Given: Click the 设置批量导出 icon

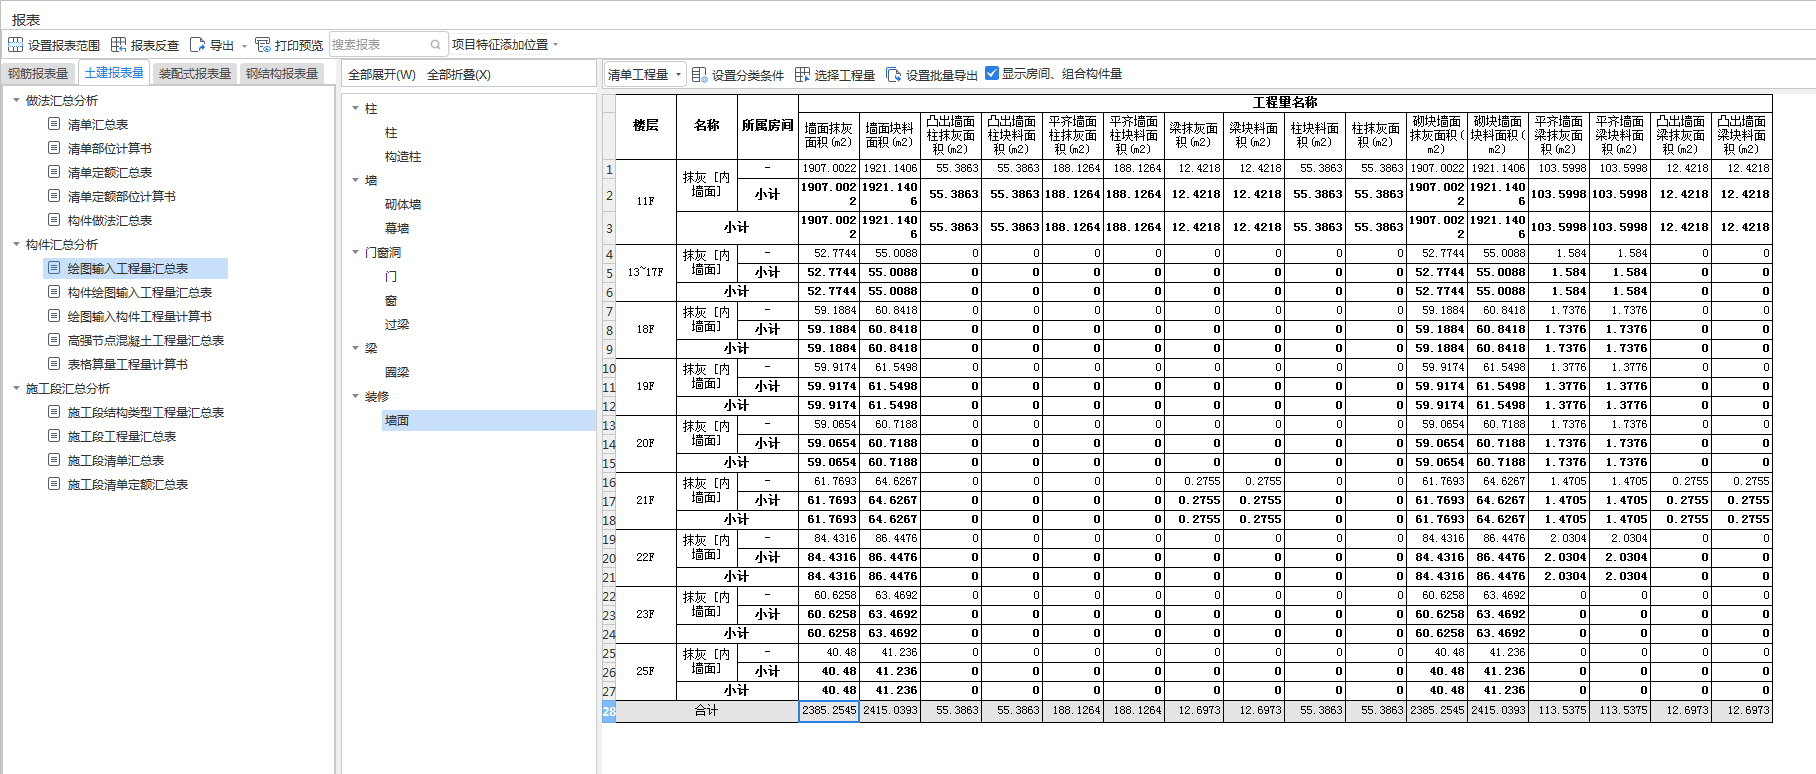Looking at the screenshot, I should click(893, 75).
